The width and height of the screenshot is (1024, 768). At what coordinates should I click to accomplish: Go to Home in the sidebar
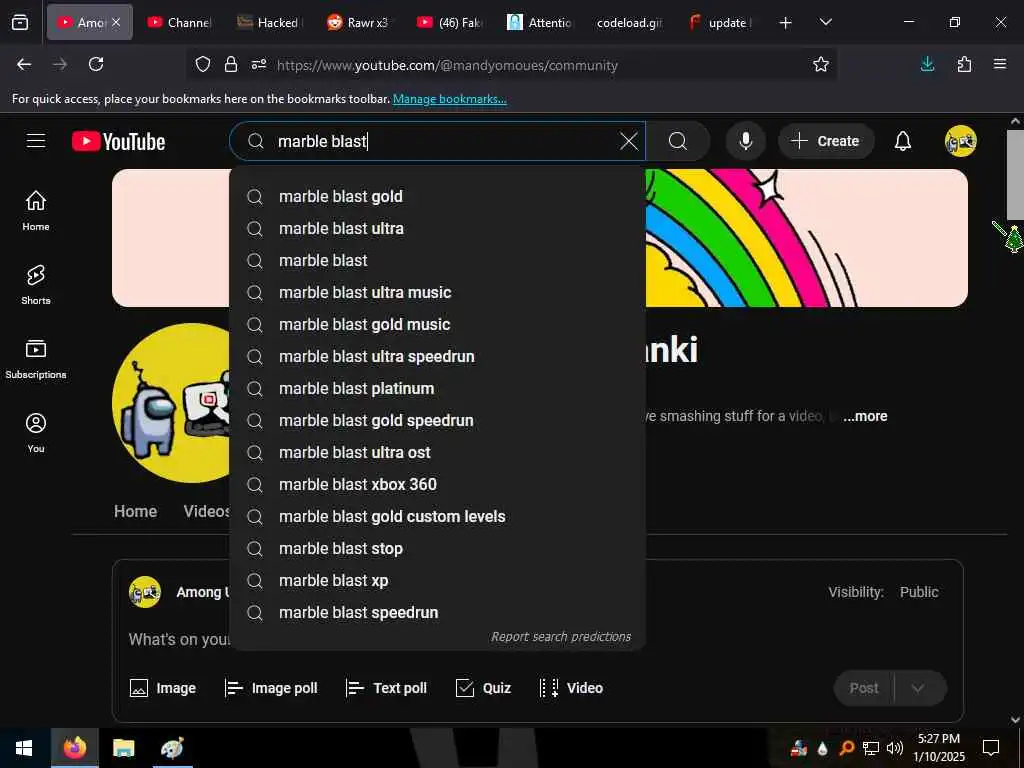(x=36, y=210)
